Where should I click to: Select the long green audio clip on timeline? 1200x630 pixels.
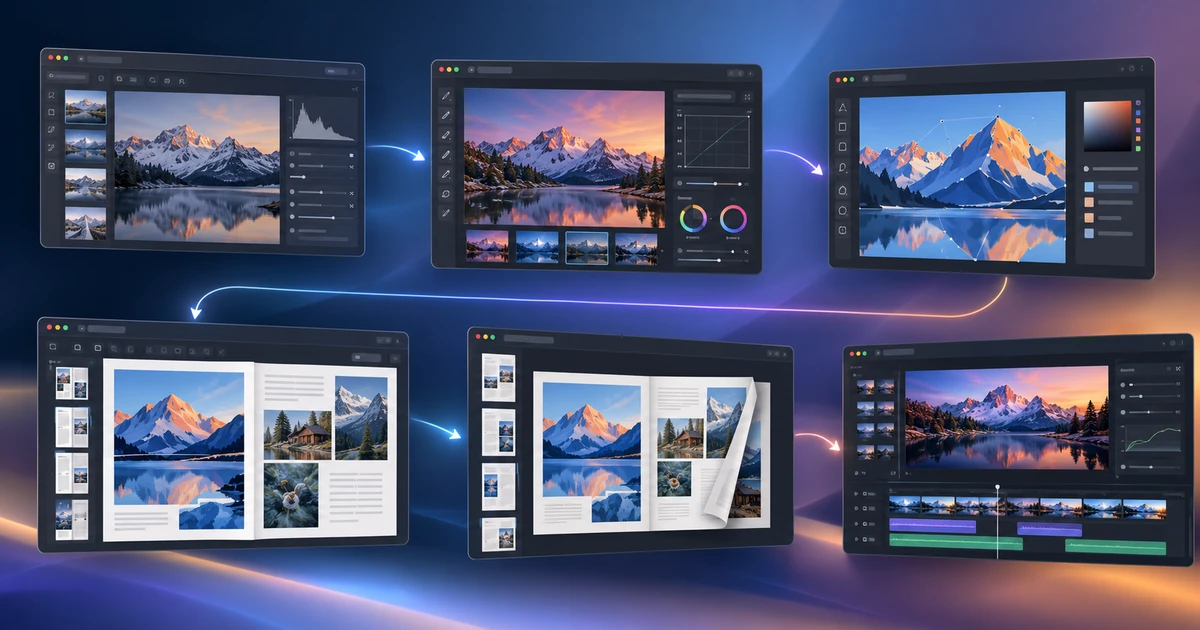click(x=956, y=542)
